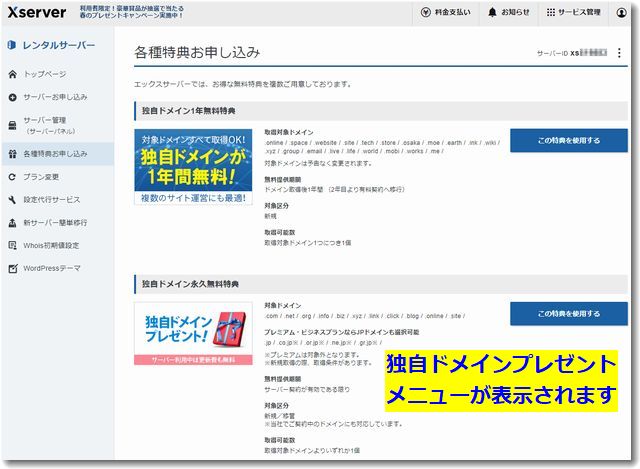Use the permanent free domain benefit button
The height and width of the screenshot is (469, 640).
(x=568, y=314)
